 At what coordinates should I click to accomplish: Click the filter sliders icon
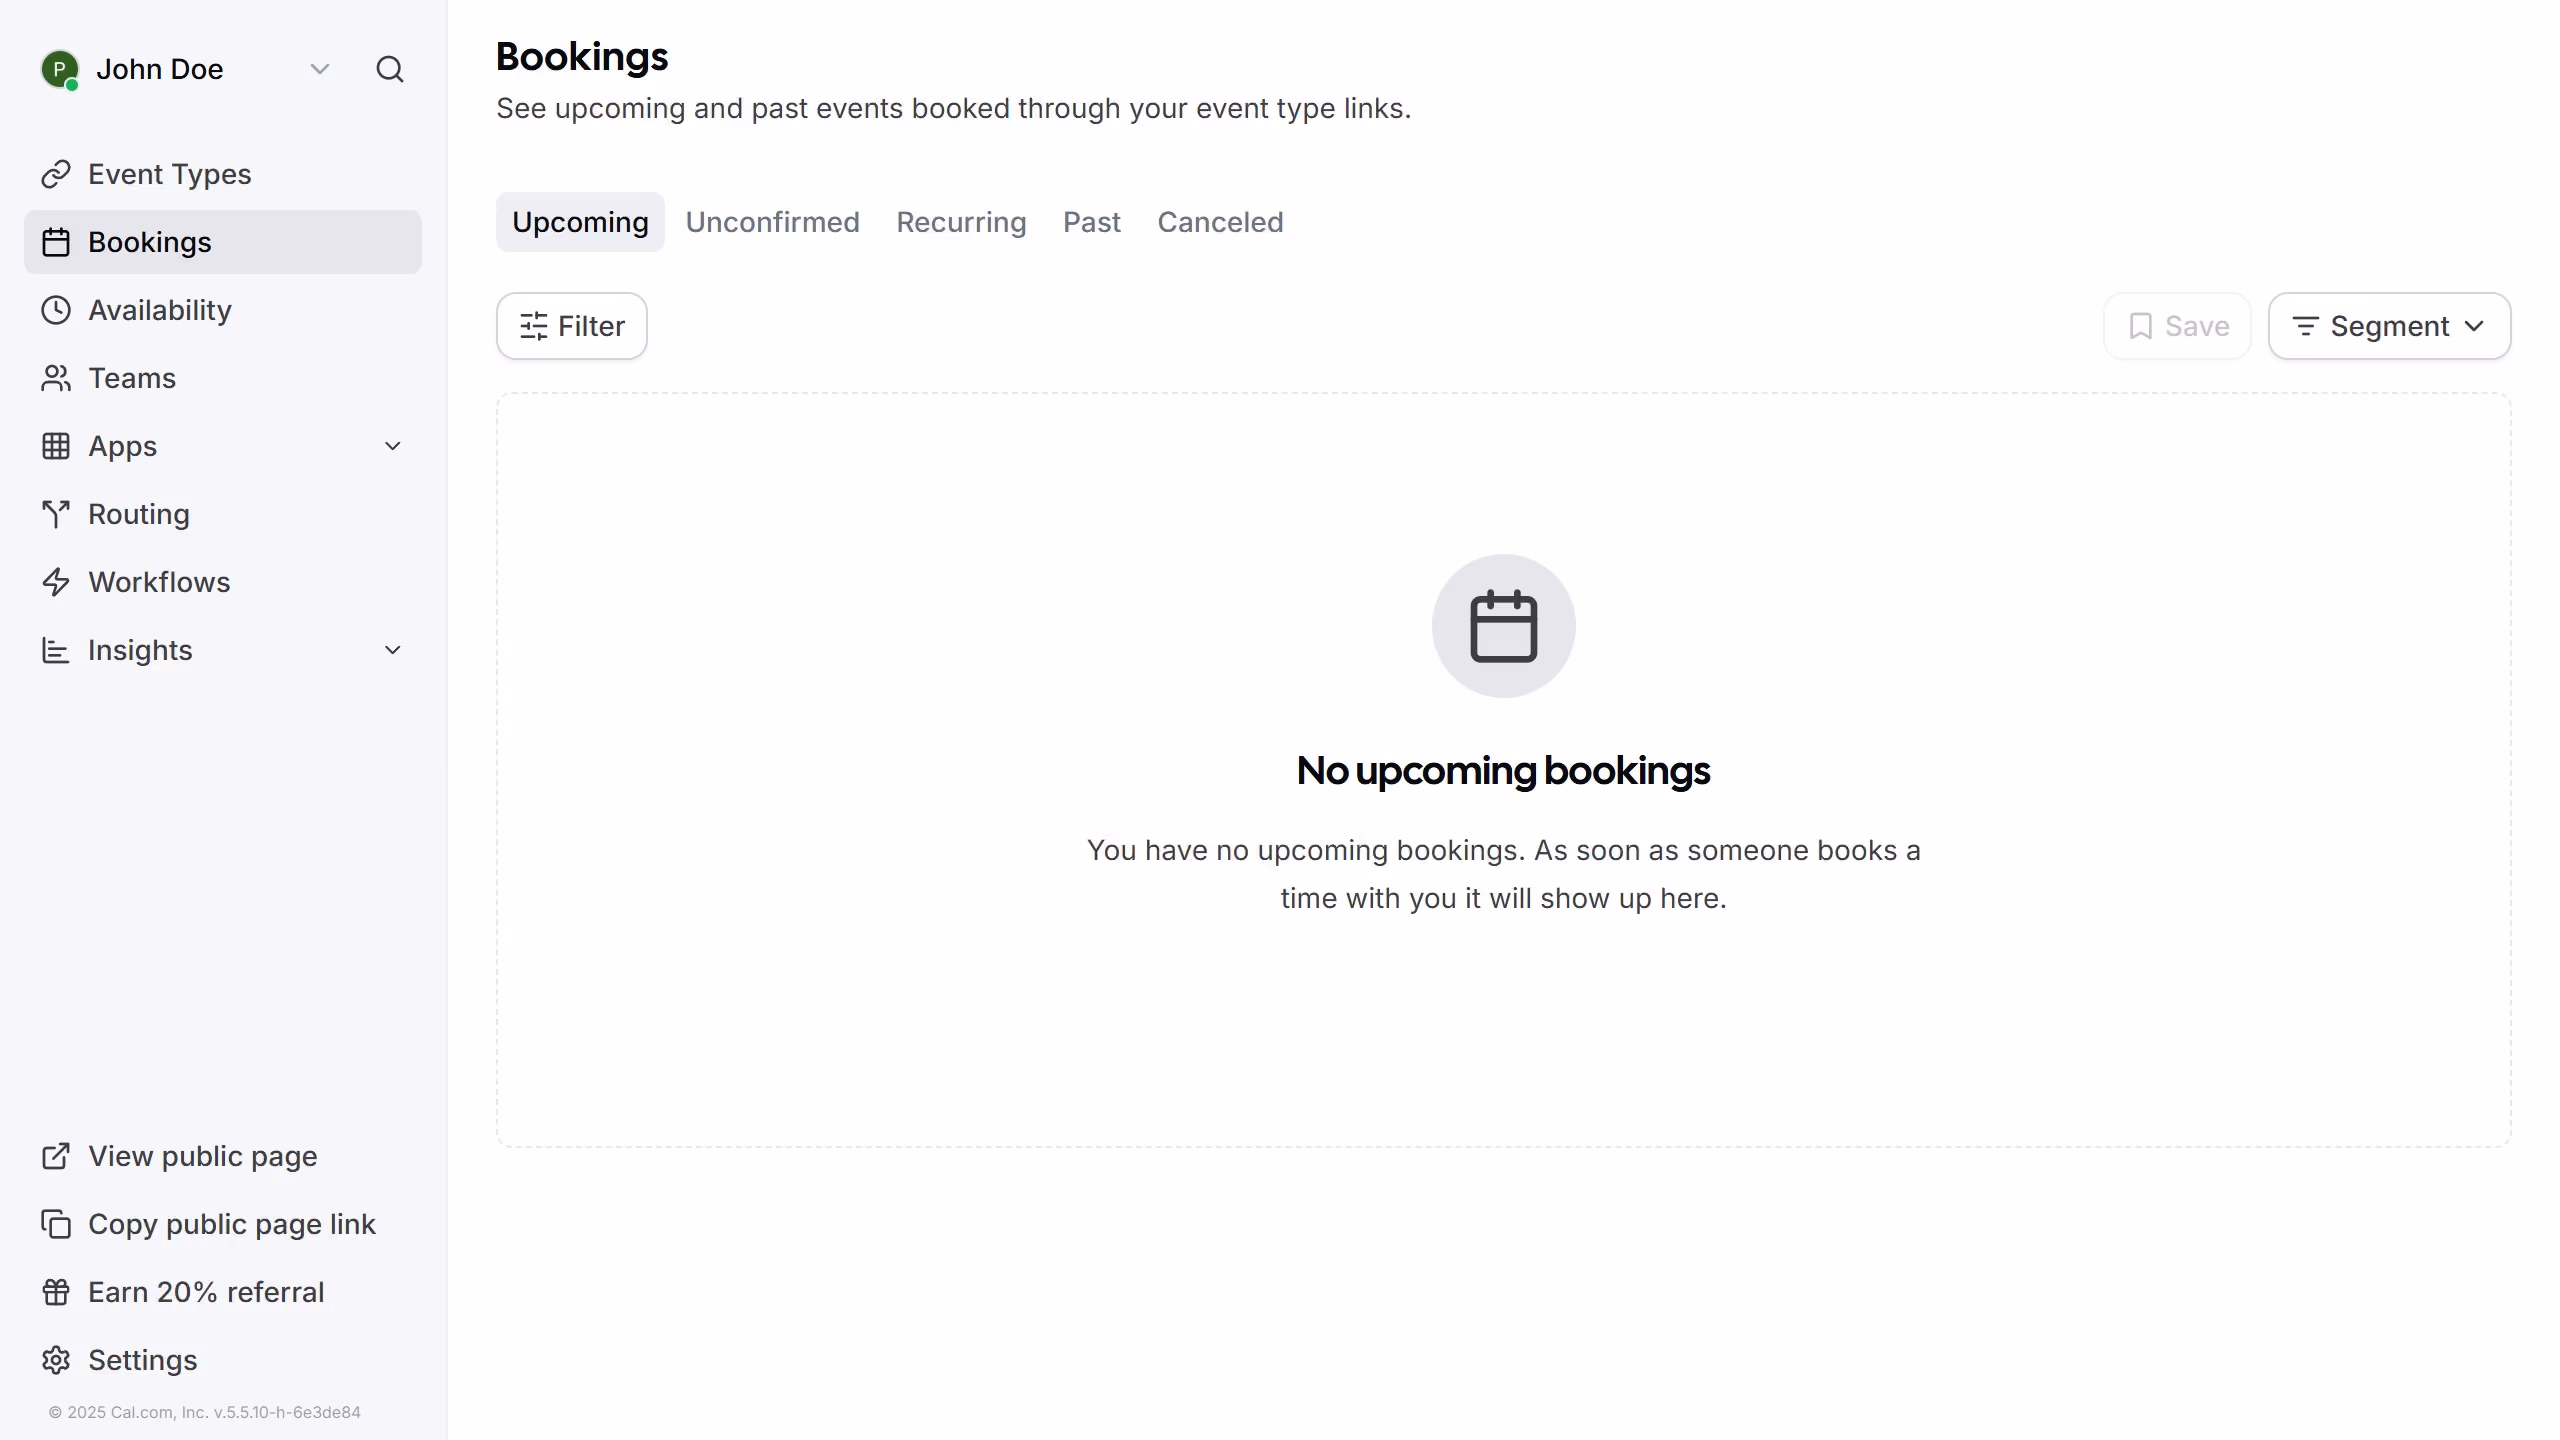pyautogui.click(x=534, y=326)
